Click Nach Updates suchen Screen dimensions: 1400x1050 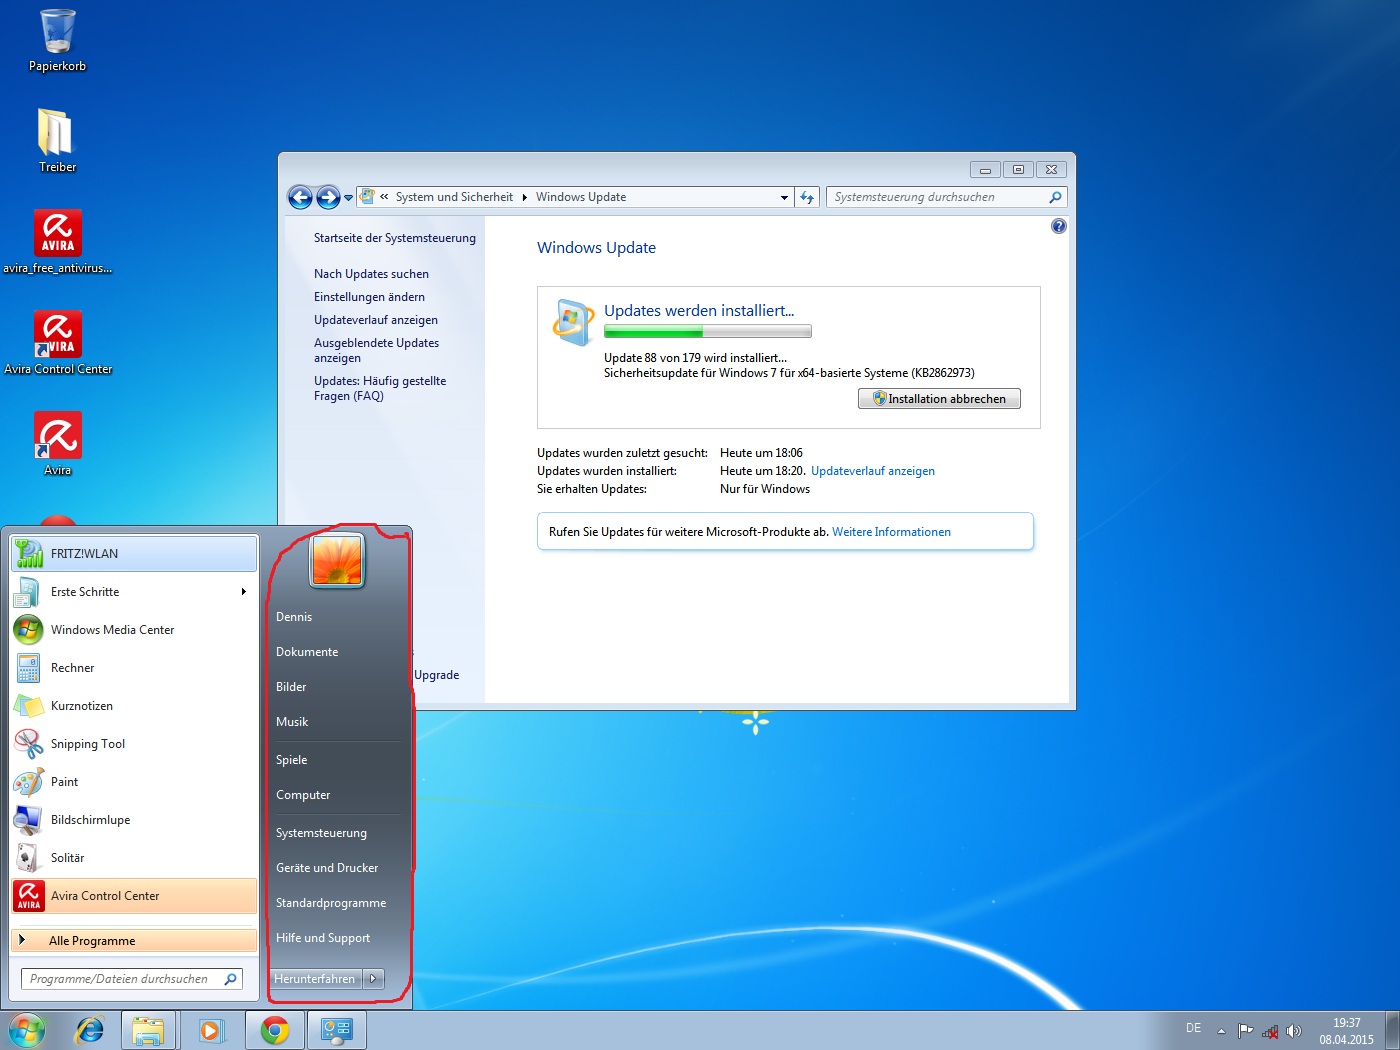pos(371,274)
